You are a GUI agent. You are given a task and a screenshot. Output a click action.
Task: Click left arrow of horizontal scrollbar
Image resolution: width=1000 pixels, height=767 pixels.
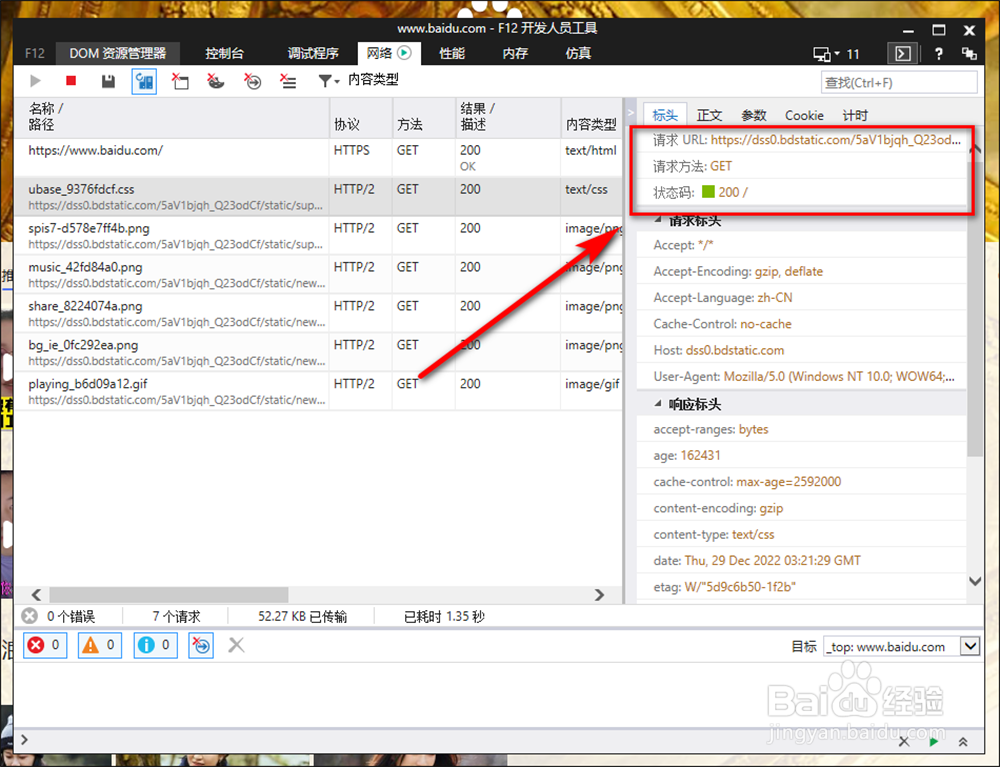pyautogui.click(x=36, y=595)
